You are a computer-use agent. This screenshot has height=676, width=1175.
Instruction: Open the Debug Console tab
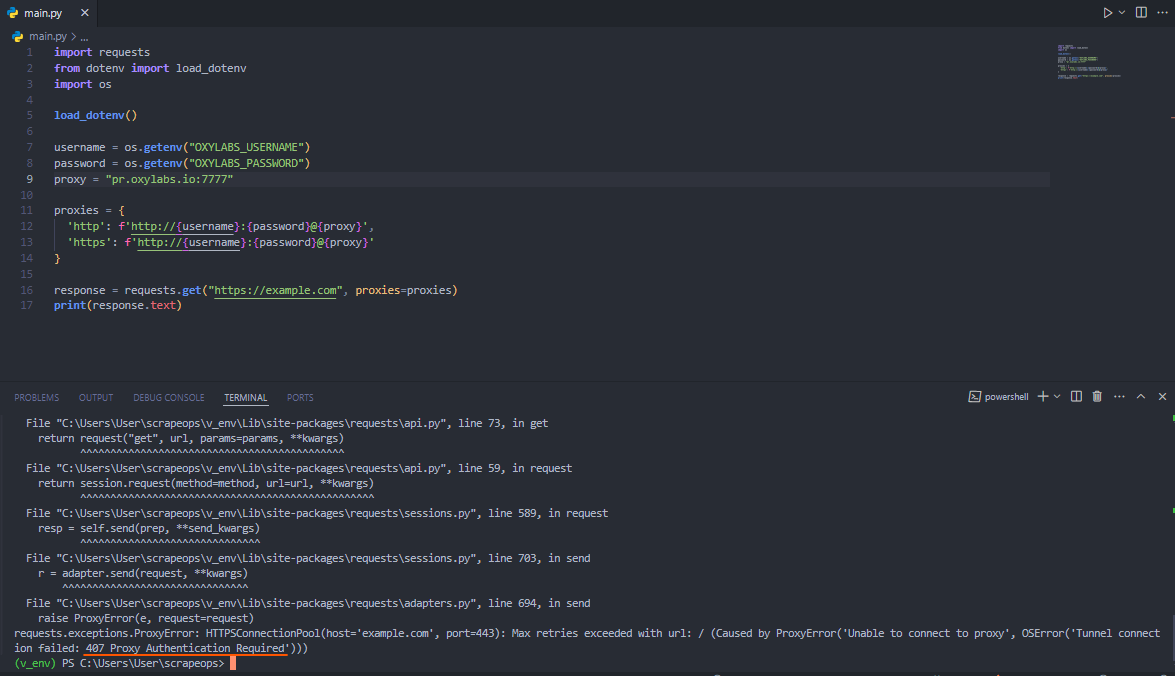pos(168,397)
